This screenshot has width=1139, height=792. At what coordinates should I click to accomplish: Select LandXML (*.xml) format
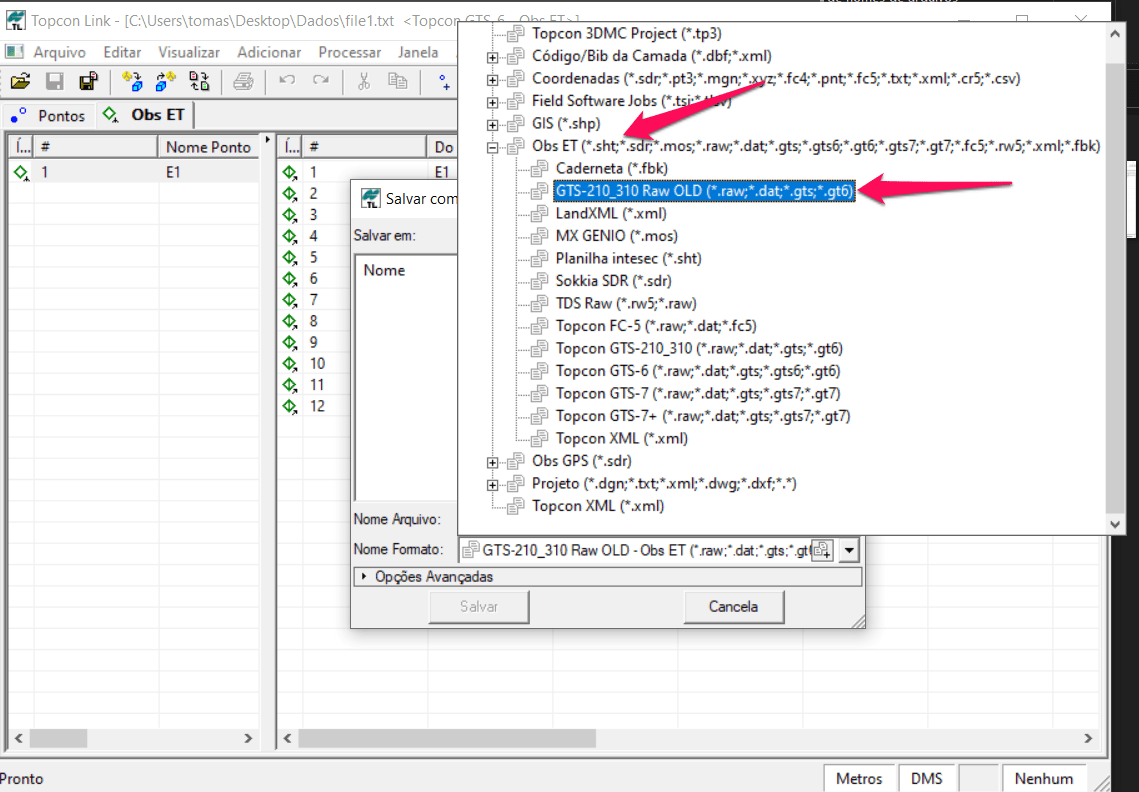(x=611, y=214)
